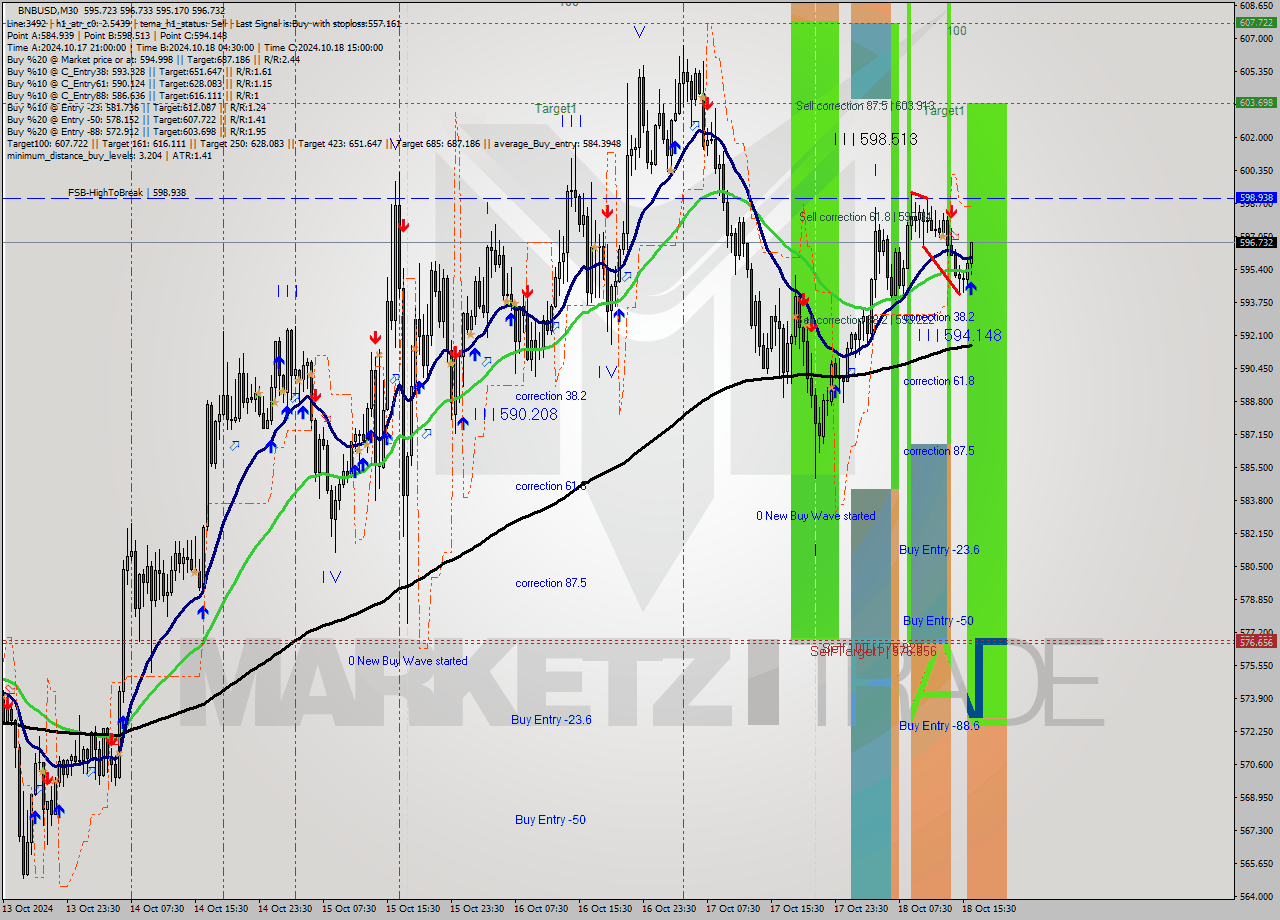The width and height of the screenshot is (1280, 920).
Task: Click the 564.000 price axis label
Action: point(1255,896)
